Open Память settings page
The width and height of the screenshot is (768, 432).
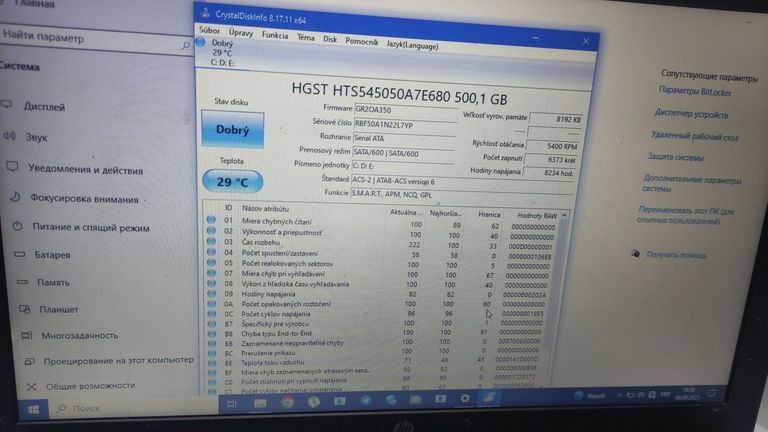pos(53,283)
